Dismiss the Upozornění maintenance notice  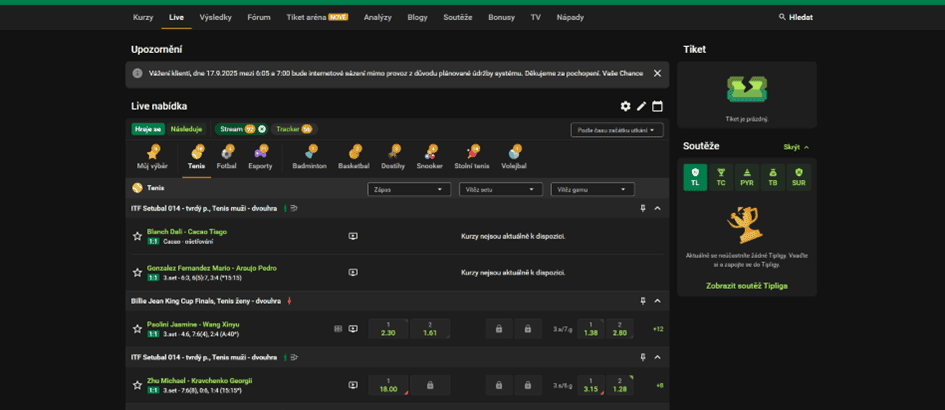coord(658,73)
